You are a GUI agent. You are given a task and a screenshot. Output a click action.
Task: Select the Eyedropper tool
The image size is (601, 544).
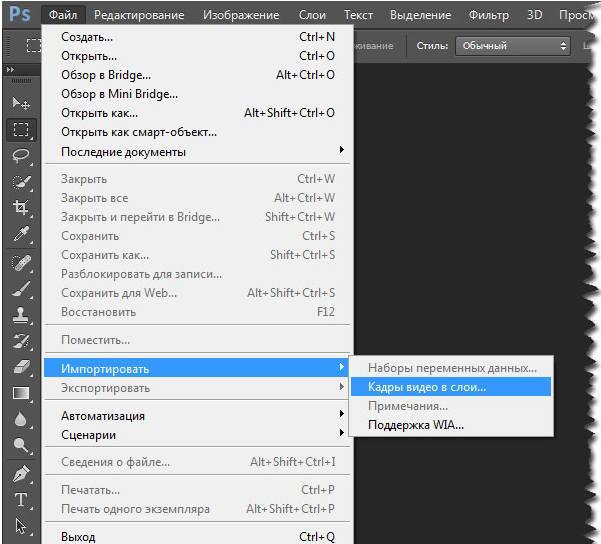tap(21, 234)
